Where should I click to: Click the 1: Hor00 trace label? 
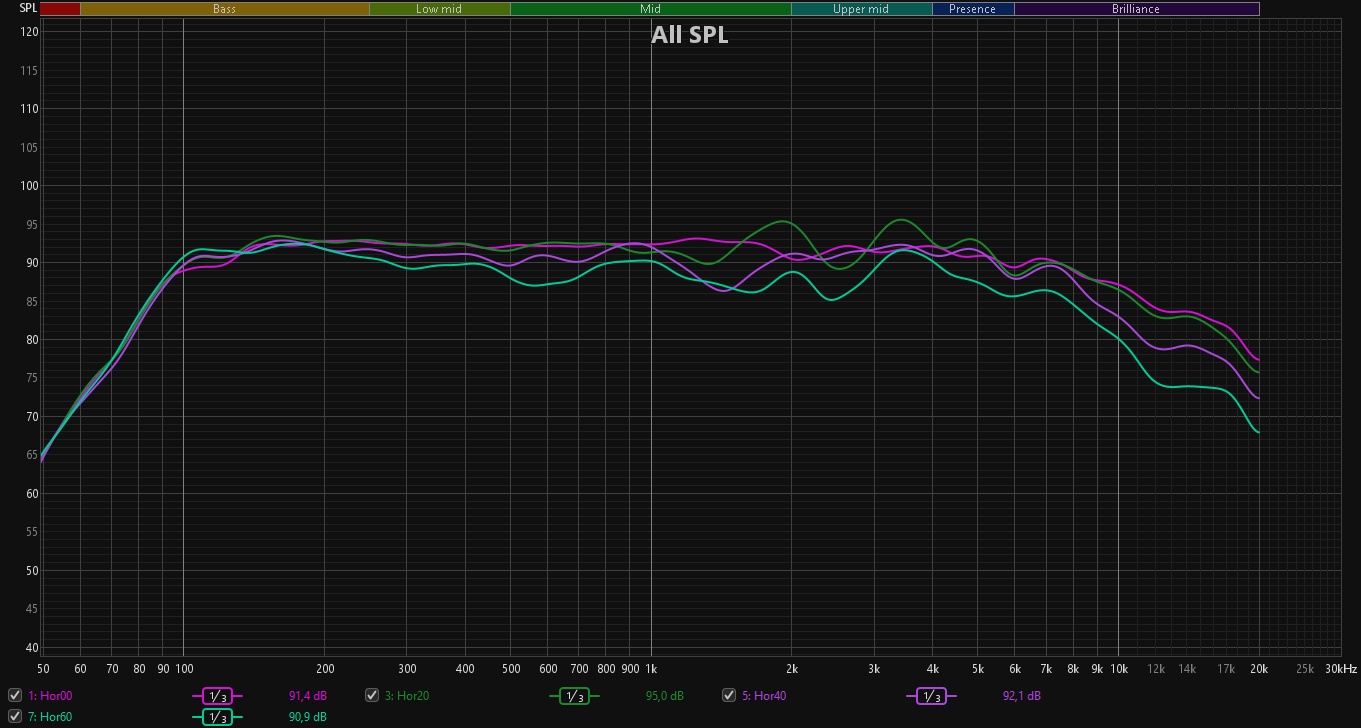click(50, 696)
